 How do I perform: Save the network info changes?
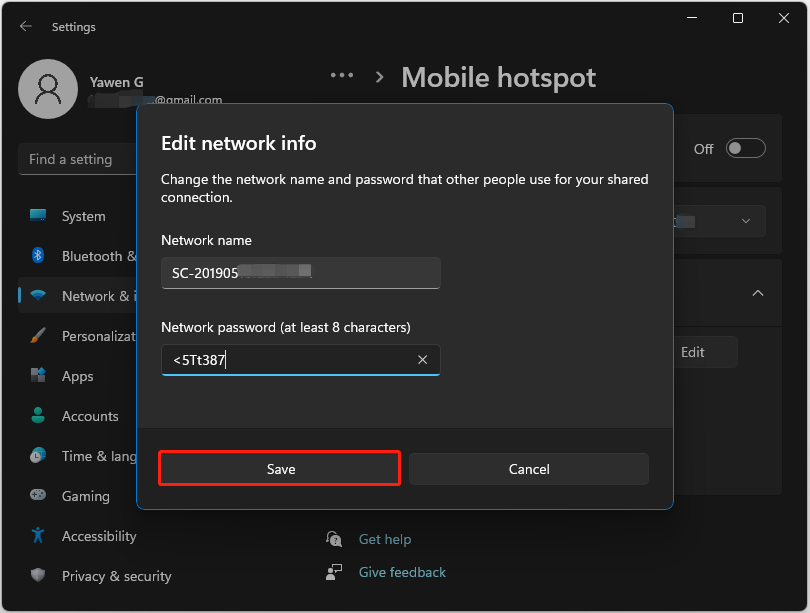(x=279, y=468)
